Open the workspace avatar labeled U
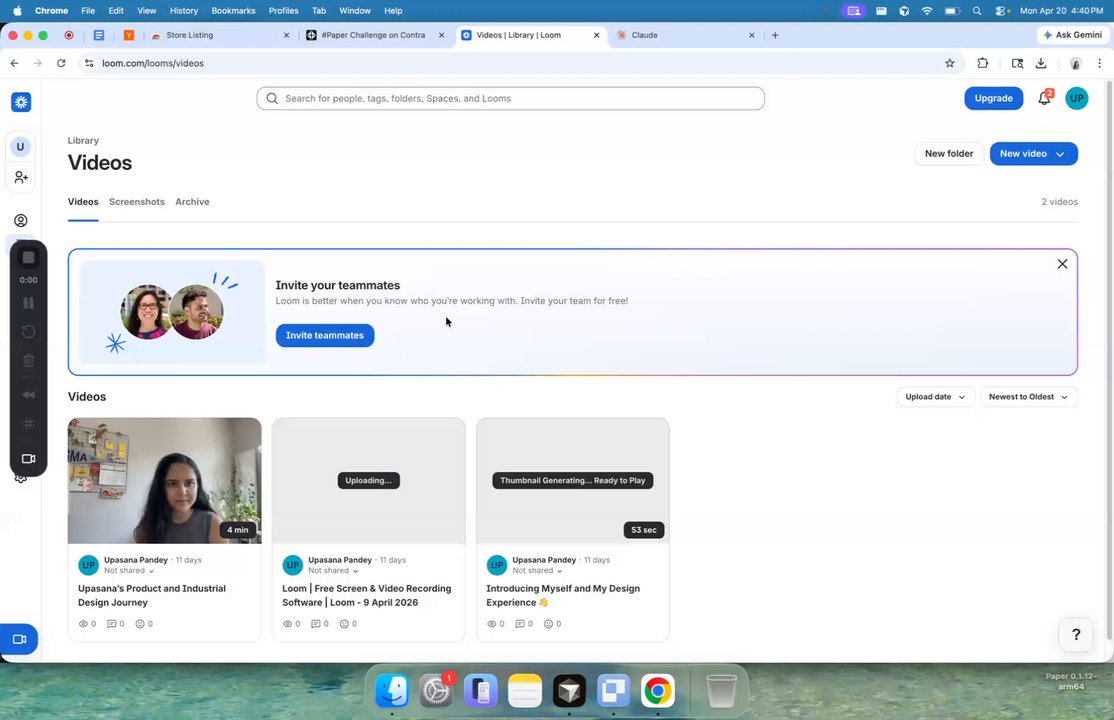Image resolution: width=1114 pixels, height=720 pixels. 21,147
